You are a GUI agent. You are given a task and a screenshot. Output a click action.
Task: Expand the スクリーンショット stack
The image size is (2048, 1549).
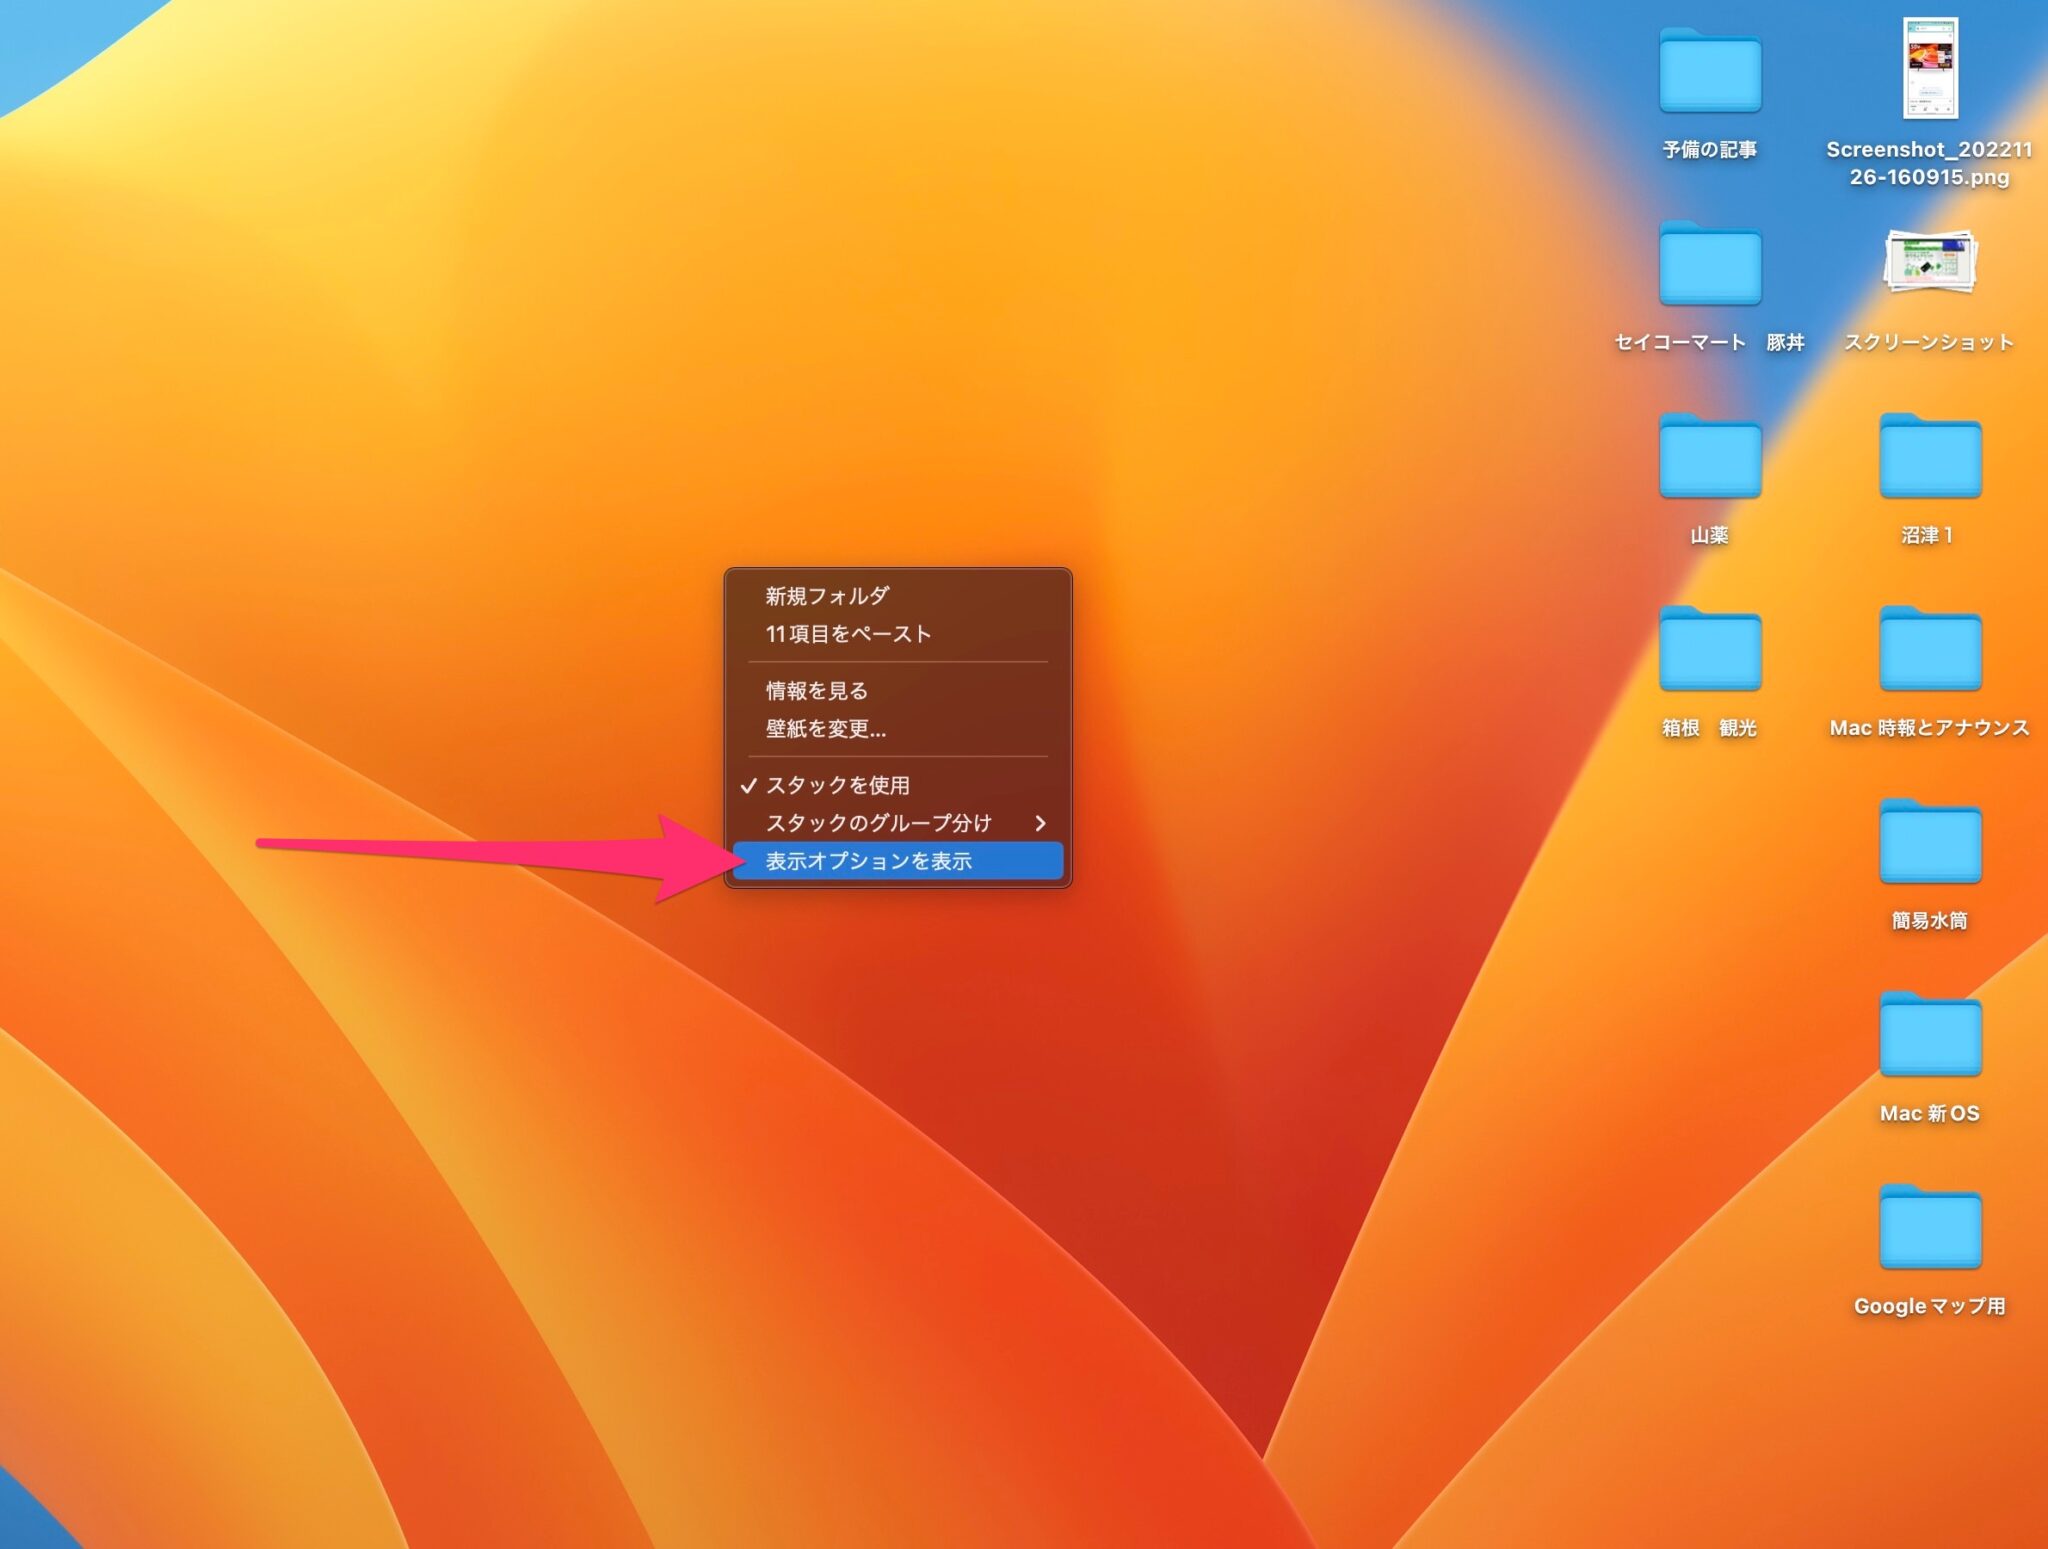[1929, 262]
